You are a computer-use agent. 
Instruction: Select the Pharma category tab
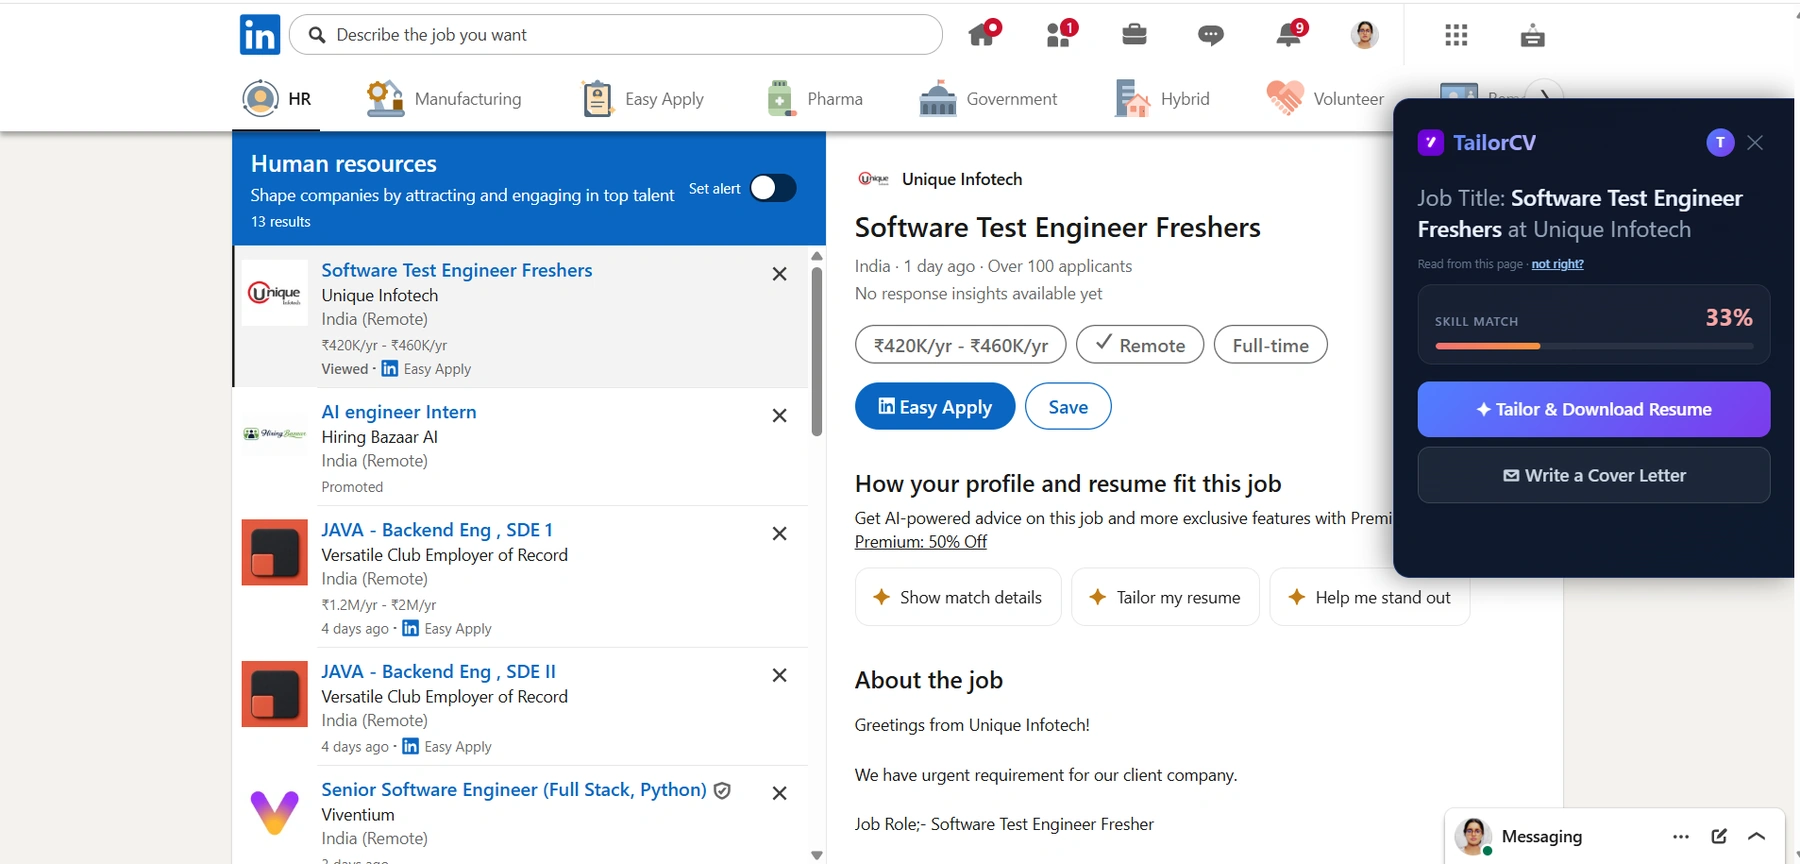pyautogui.click(x=814, y=99)
